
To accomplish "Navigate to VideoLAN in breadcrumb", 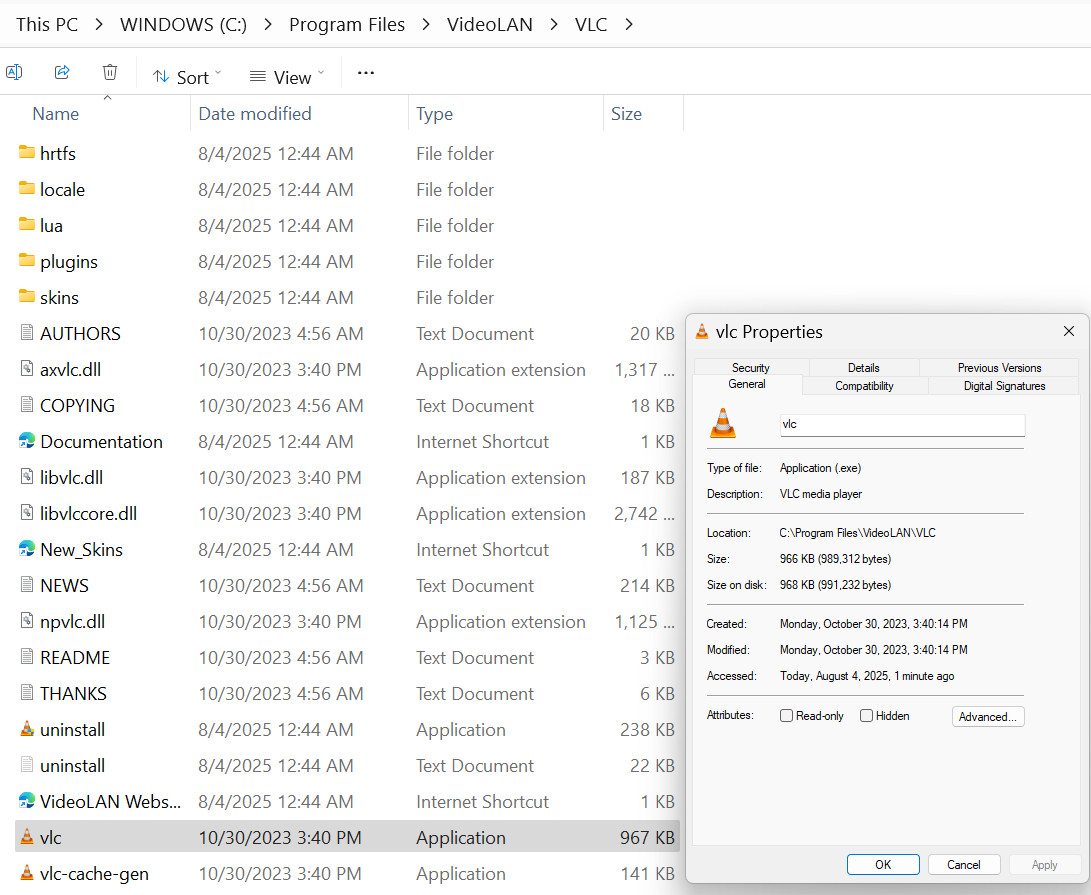I will pyautogui.click(x=489, y=25).
